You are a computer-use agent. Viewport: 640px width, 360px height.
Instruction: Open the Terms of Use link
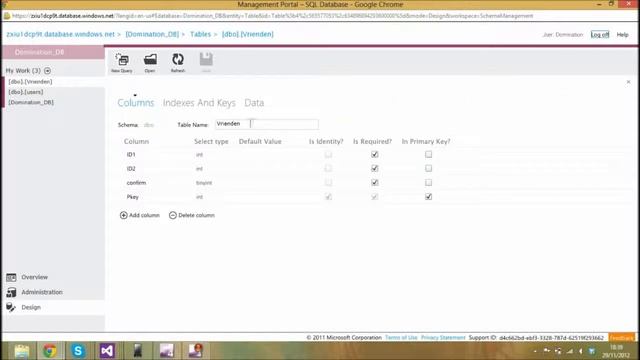pos(401,338)
